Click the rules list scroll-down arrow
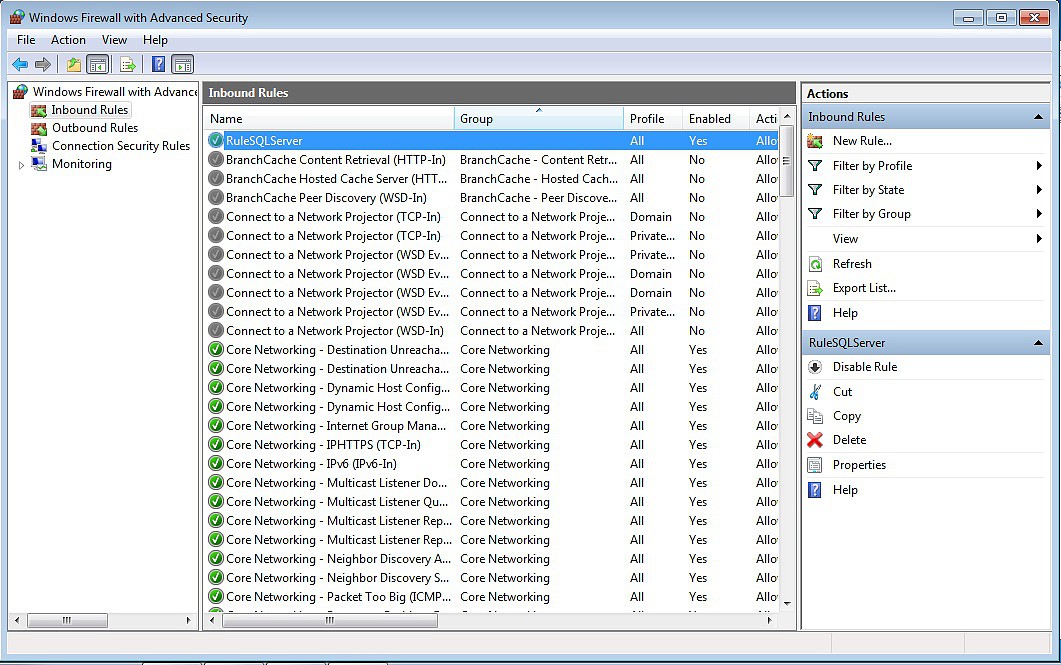Image resolution: width=1061 pixels, height=665 pixels. click(x=787, y=603)
